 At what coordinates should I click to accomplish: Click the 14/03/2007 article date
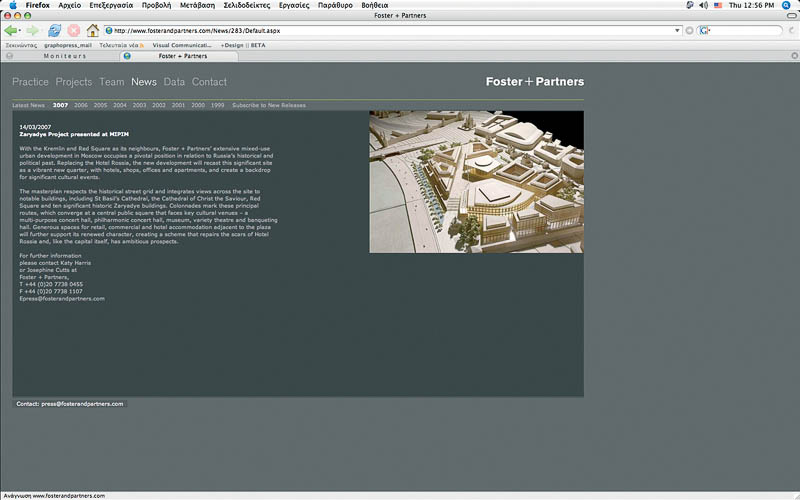[x=35, y=127]
